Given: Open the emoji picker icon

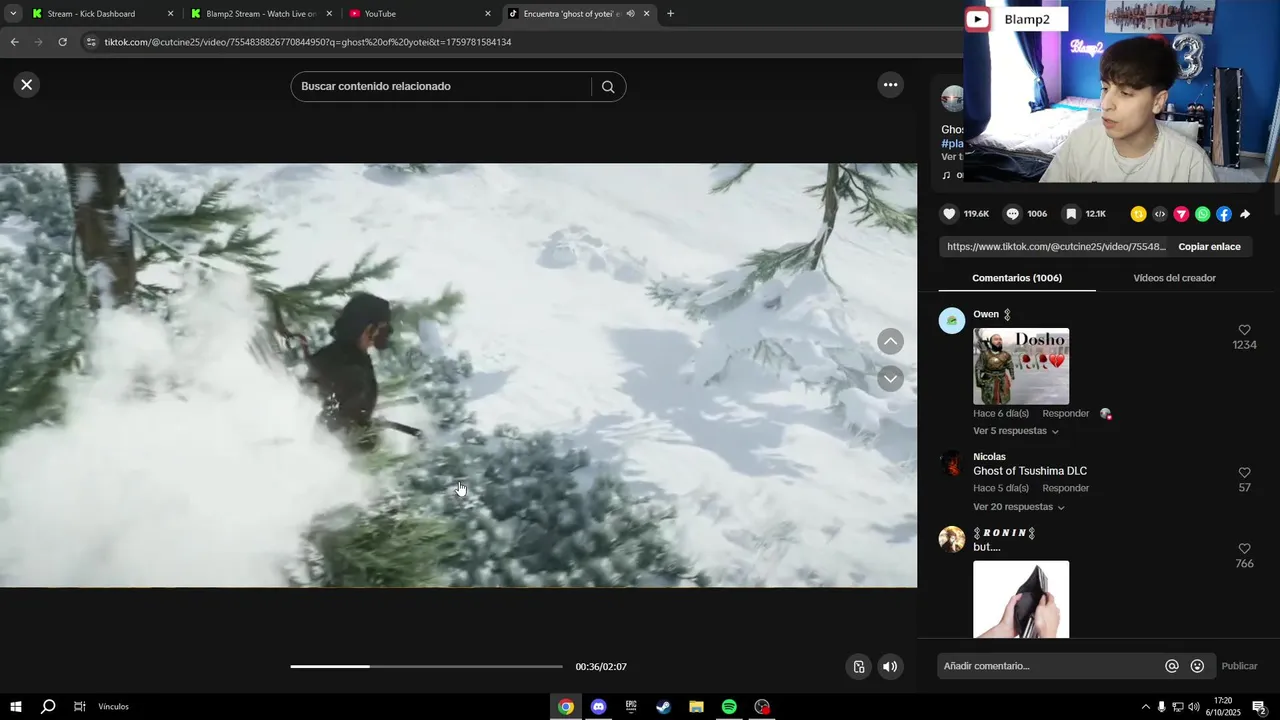Looking at the screenshot, I should coord(1197,666).
